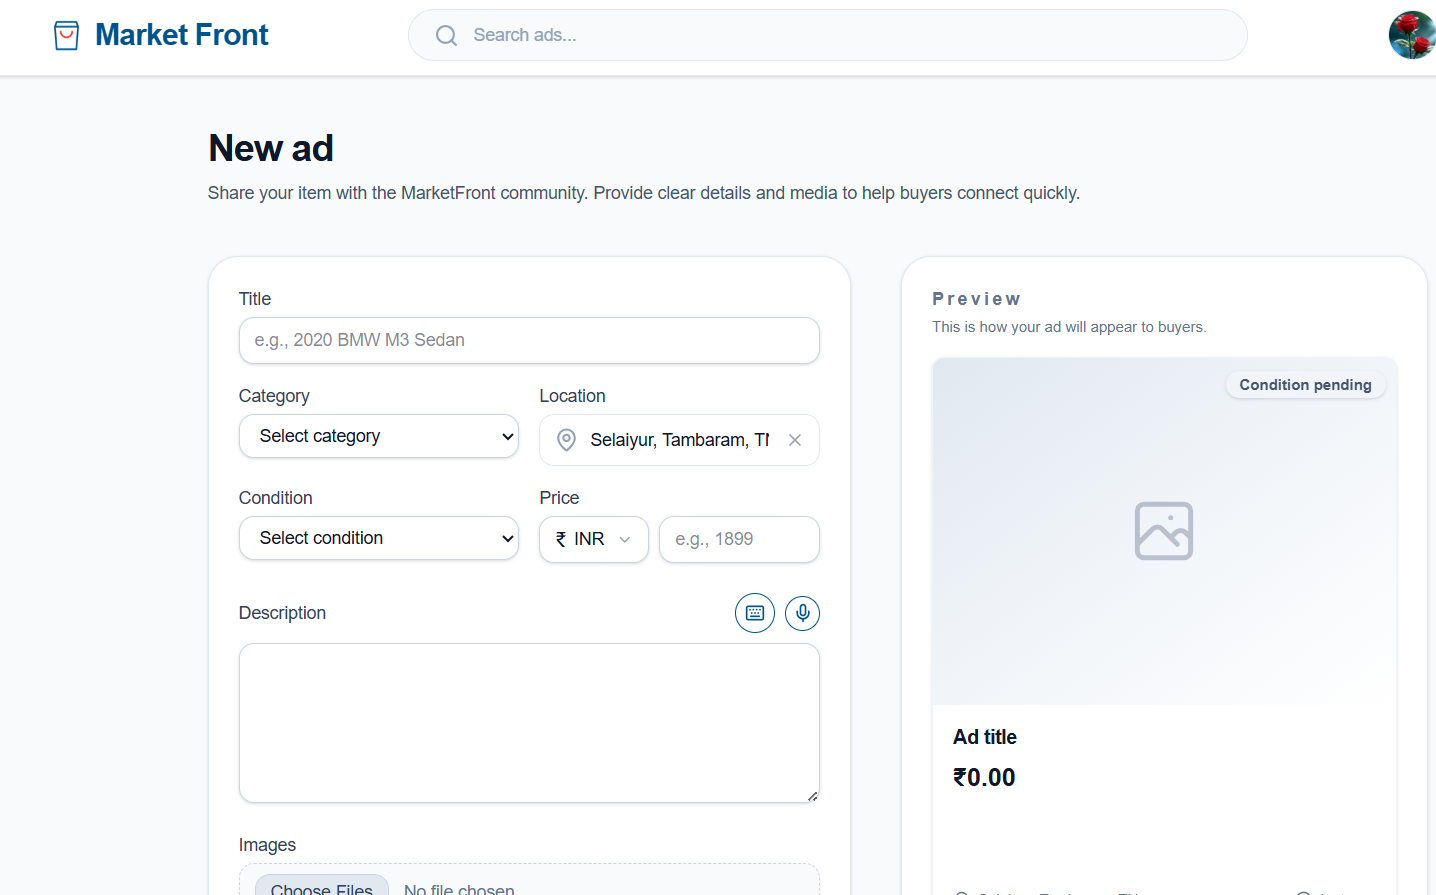Open the Market Front home link text
Screen dimensions: 1436x895
click(182, 35)
